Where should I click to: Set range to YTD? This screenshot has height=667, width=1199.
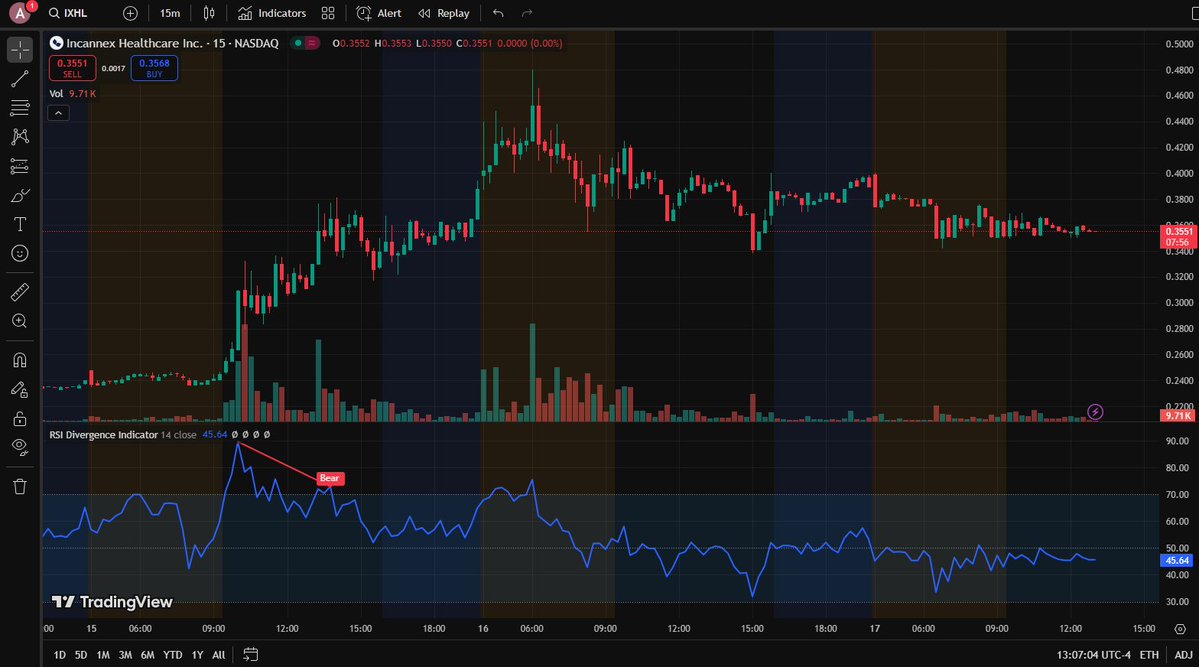tap(173, 655)
